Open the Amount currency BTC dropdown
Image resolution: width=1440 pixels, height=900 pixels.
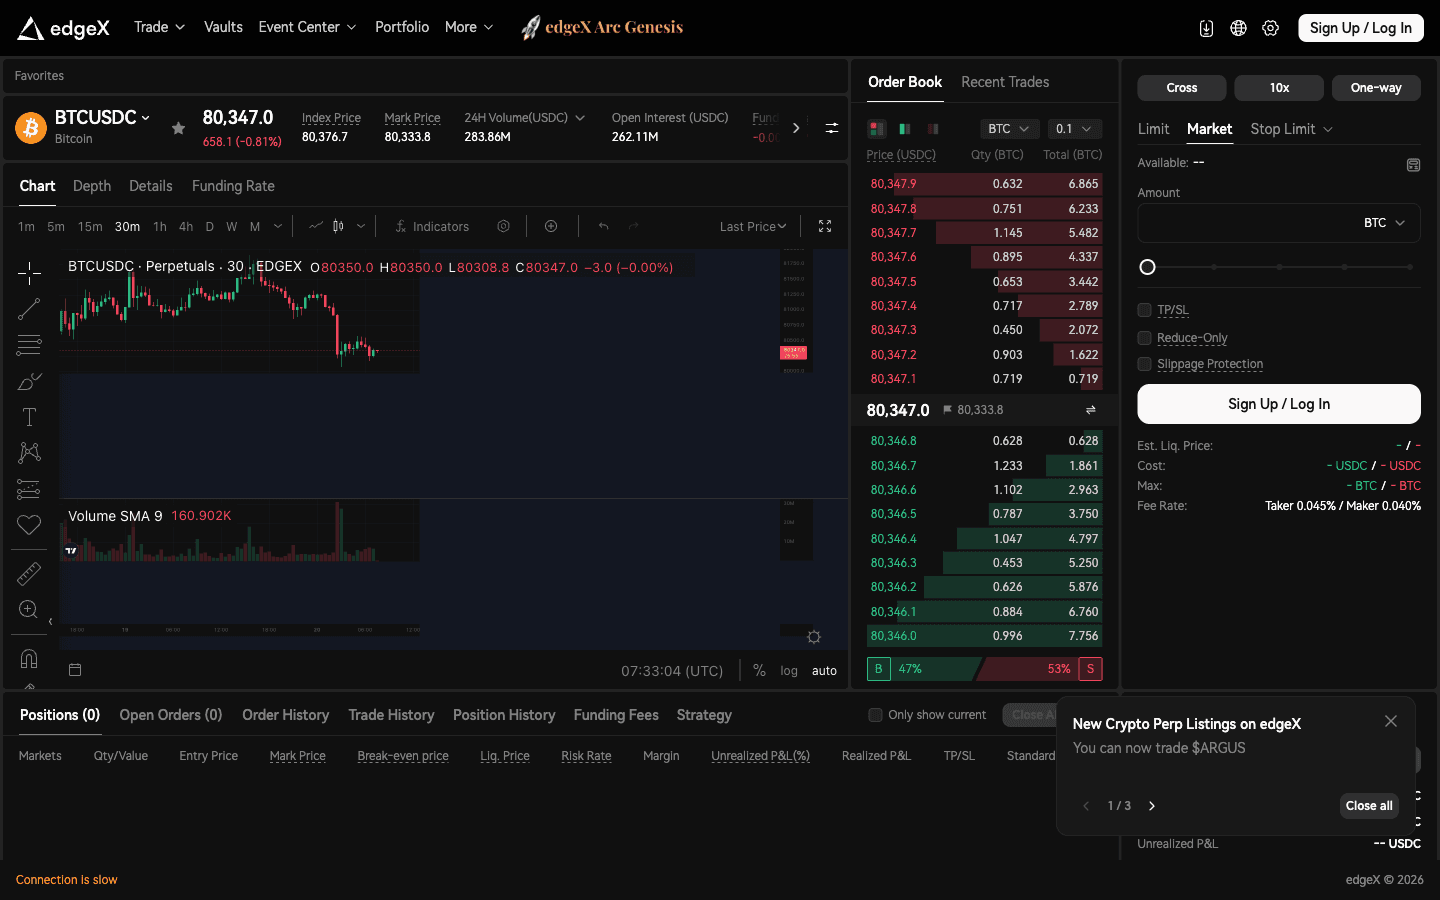coord(1385,223)
